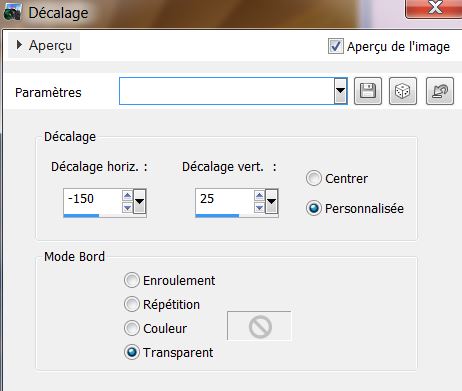The image size is (462, 391).
Task: Click the Décalage horiz. value field
Action: pyautogui.click(x=92, y=200)
